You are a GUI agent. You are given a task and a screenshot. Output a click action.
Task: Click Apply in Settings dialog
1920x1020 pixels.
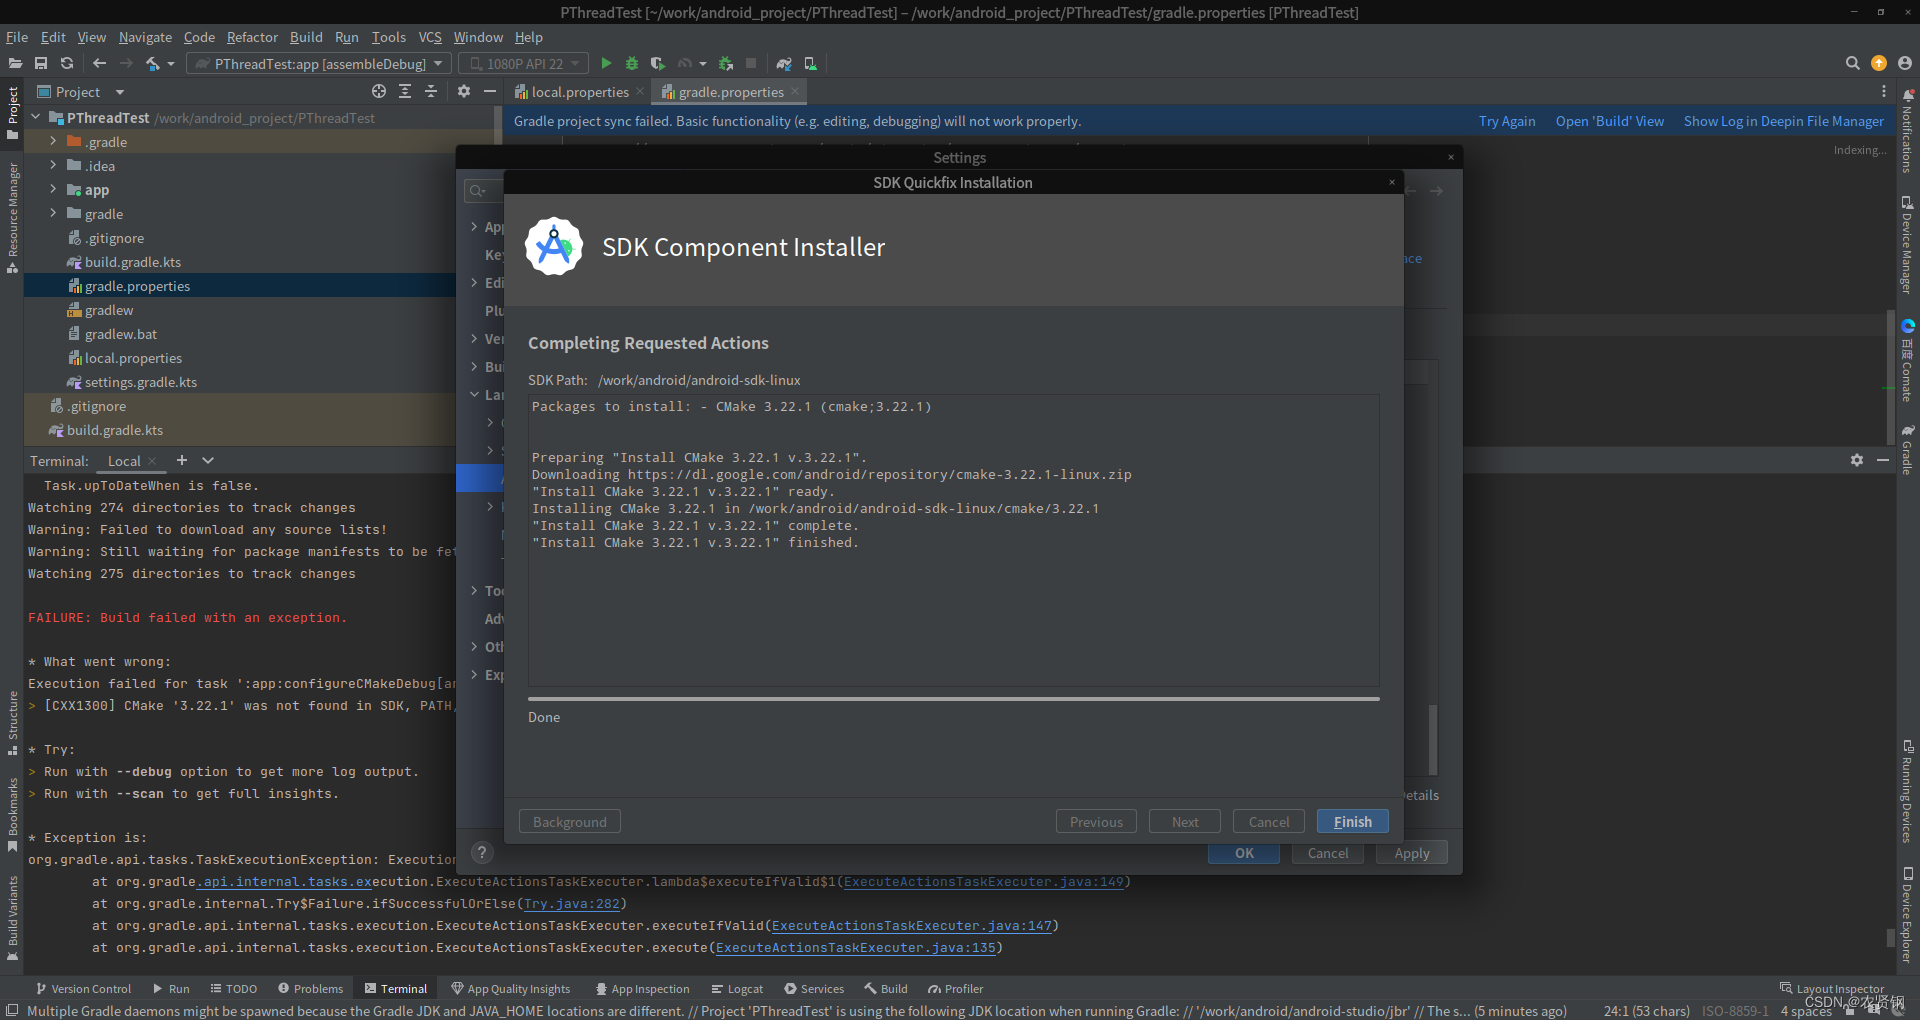click(x=1412, y=853)
